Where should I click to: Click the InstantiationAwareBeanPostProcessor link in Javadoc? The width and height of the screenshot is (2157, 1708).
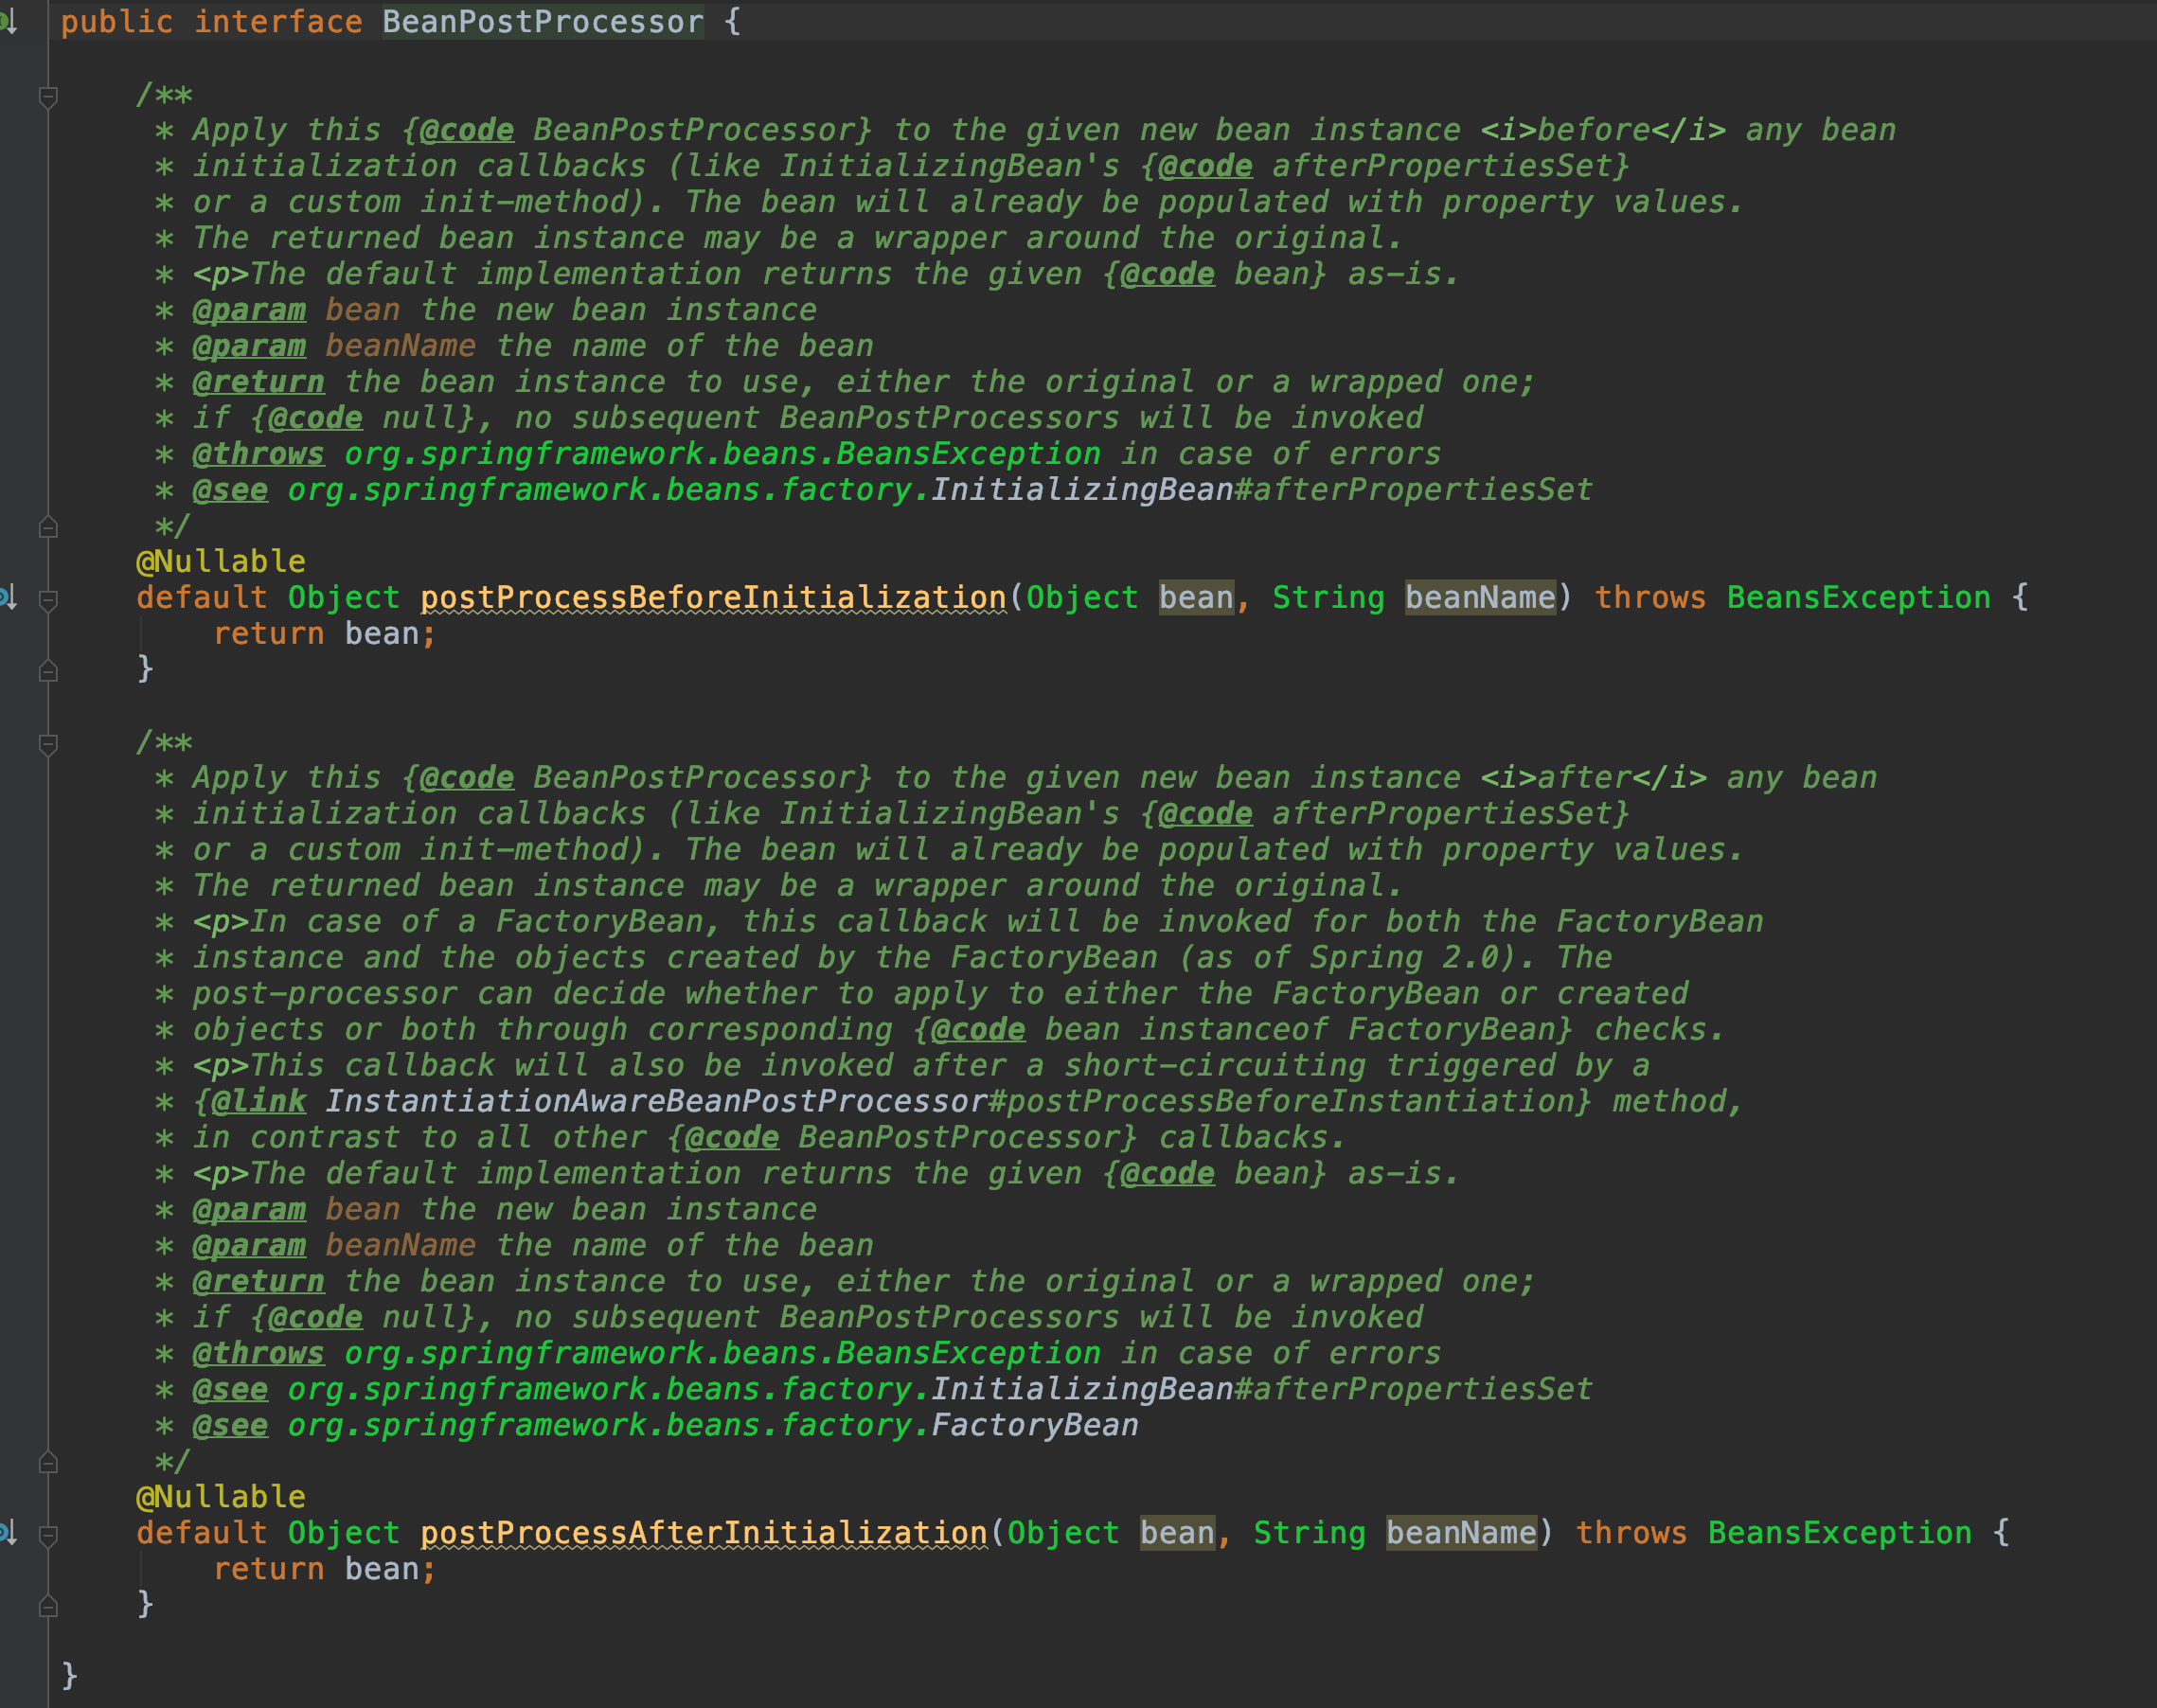pyautogui.click(x=656, y=1101)
